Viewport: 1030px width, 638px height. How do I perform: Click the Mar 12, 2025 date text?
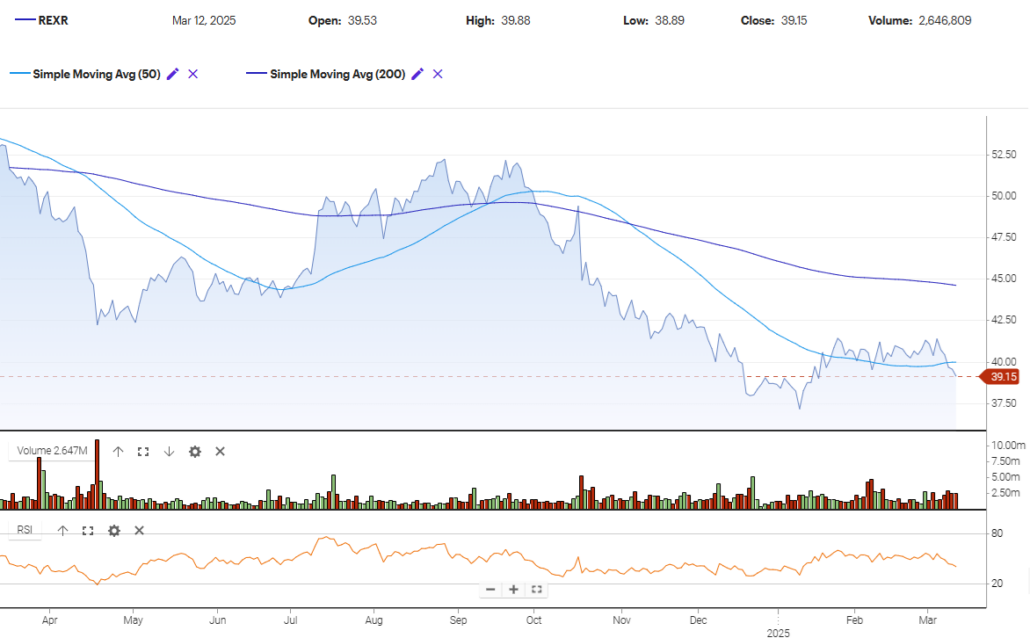point(204,20)
